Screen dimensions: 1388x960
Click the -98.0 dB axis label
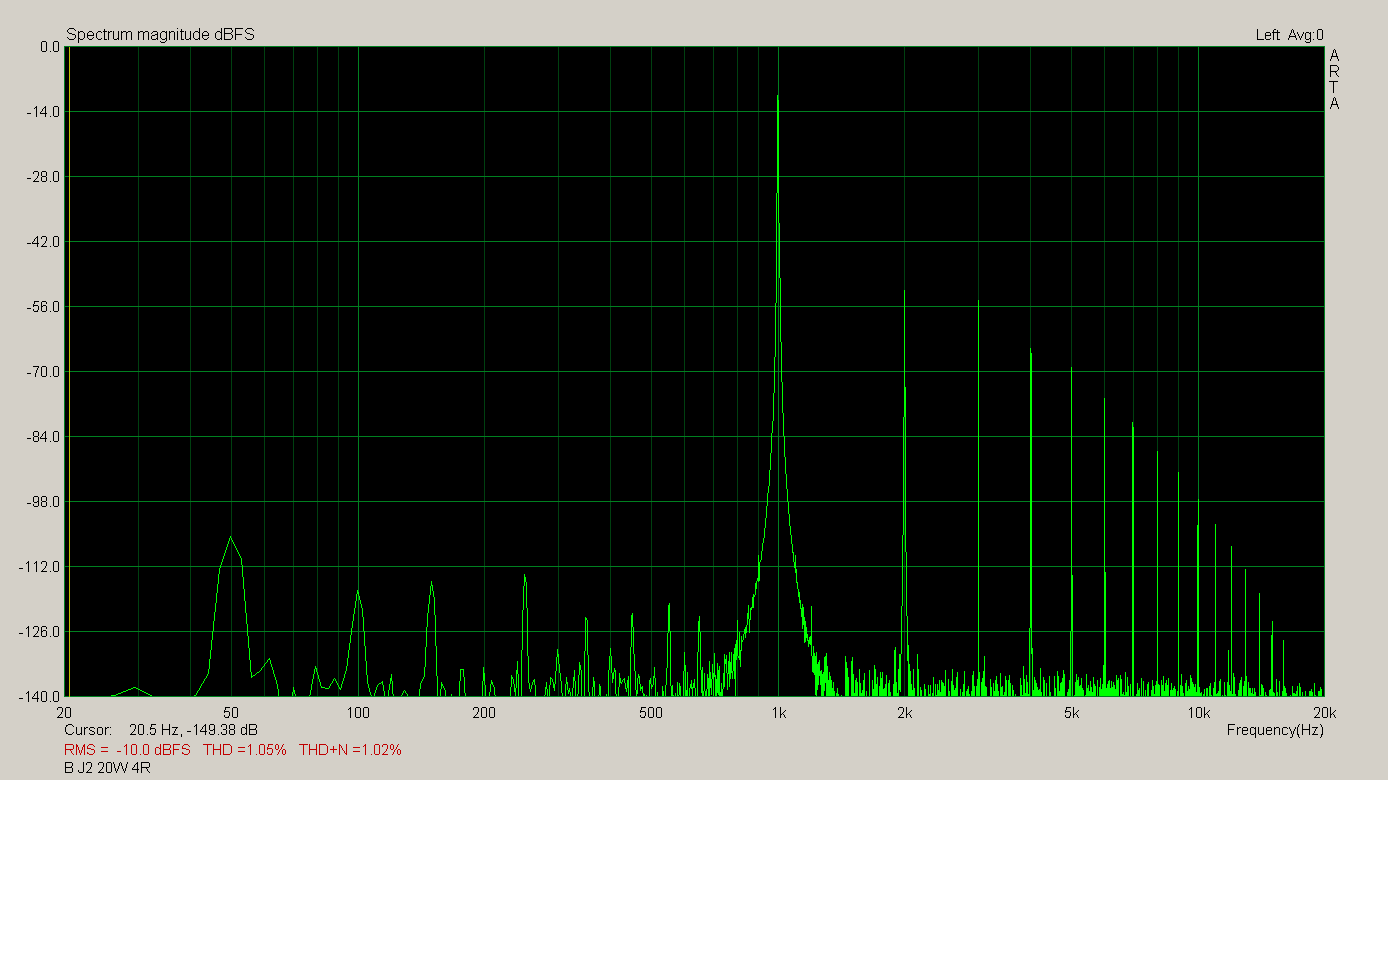click(x=44, y=502)
